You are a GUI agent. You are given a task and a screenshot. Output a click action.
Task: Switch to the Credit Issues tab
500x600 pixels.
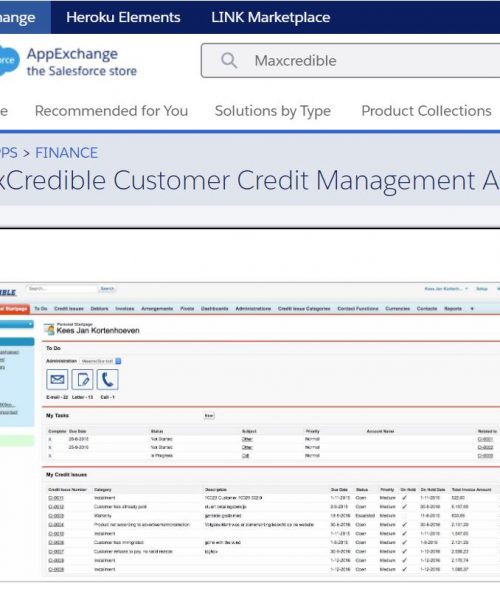69,308
